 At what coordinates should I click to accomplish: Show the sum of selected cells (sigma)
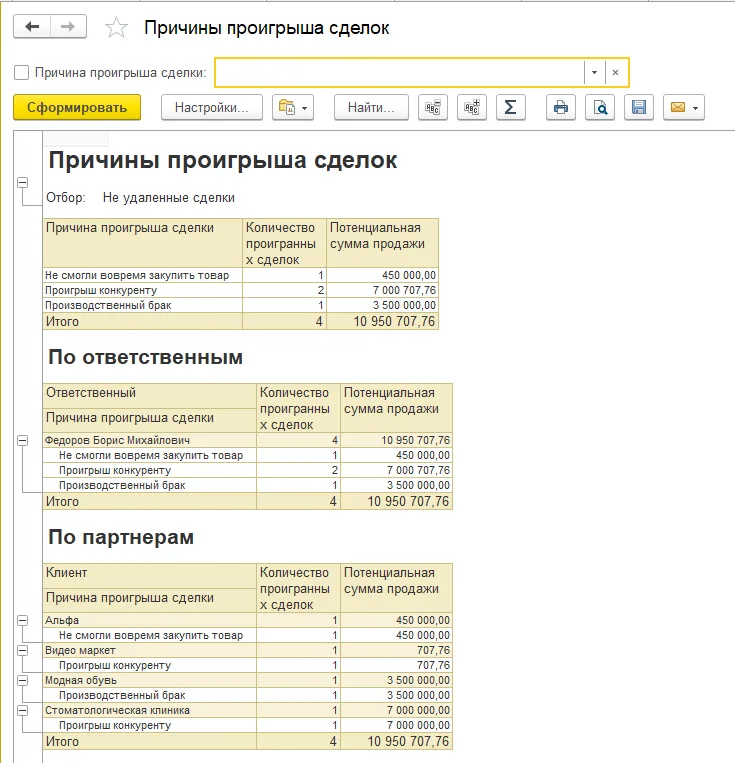click(511, 107)
